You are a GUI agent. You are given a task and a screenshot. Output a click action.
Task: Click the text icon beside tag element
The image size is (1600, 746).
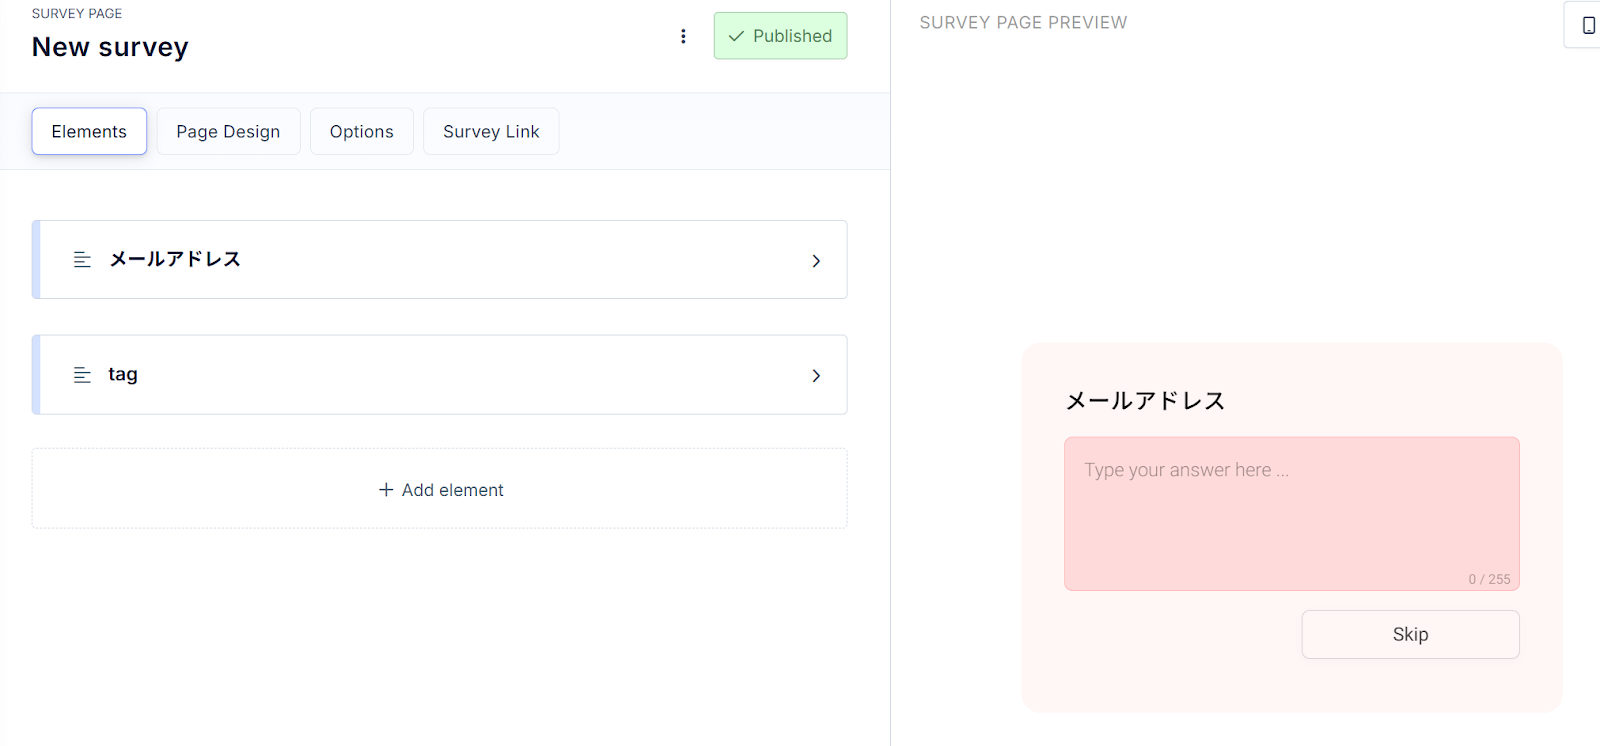tap(82, 375)
